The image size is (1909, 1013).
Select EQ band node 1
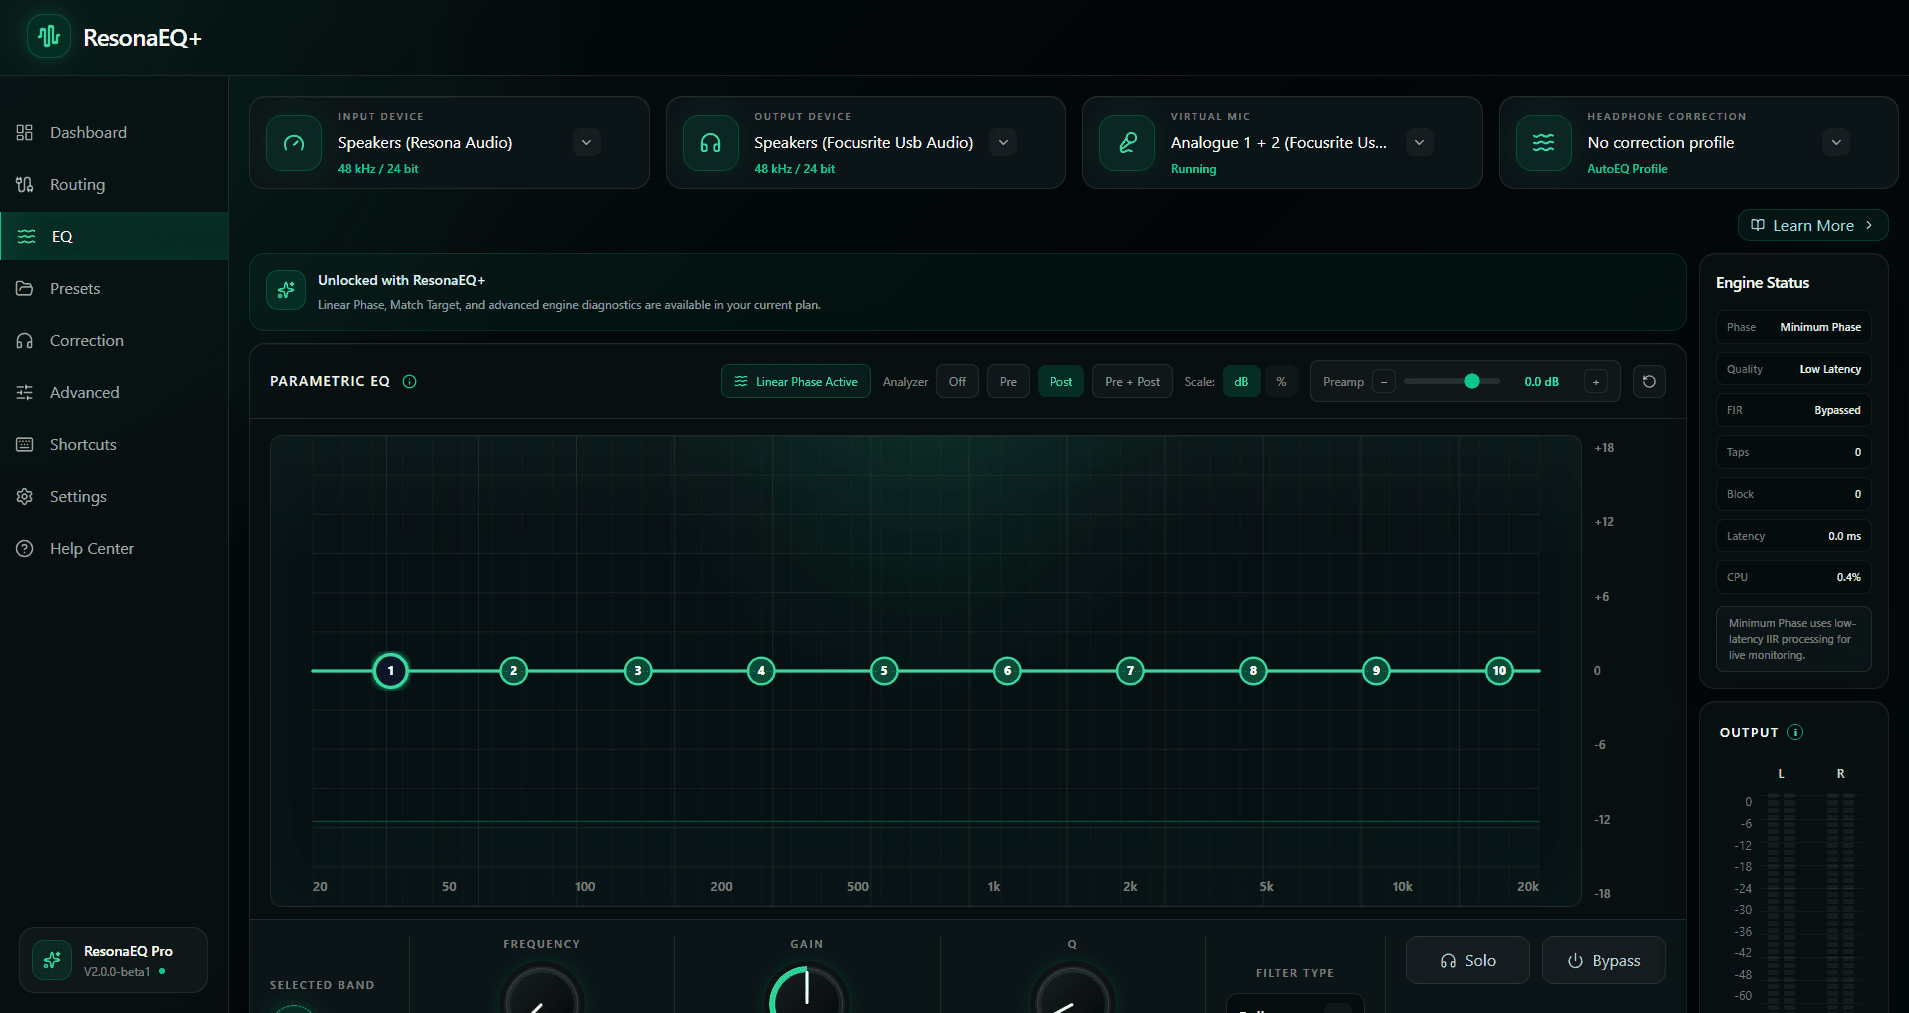coord(391,670)
